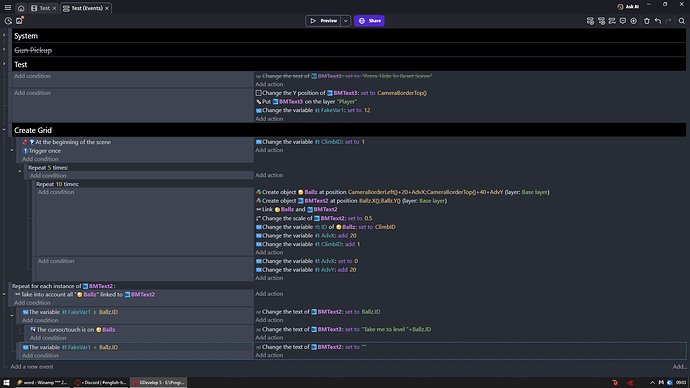Open Windows Start menu
The width and height of the screenshot is (690, 388).
coord(6,382)
